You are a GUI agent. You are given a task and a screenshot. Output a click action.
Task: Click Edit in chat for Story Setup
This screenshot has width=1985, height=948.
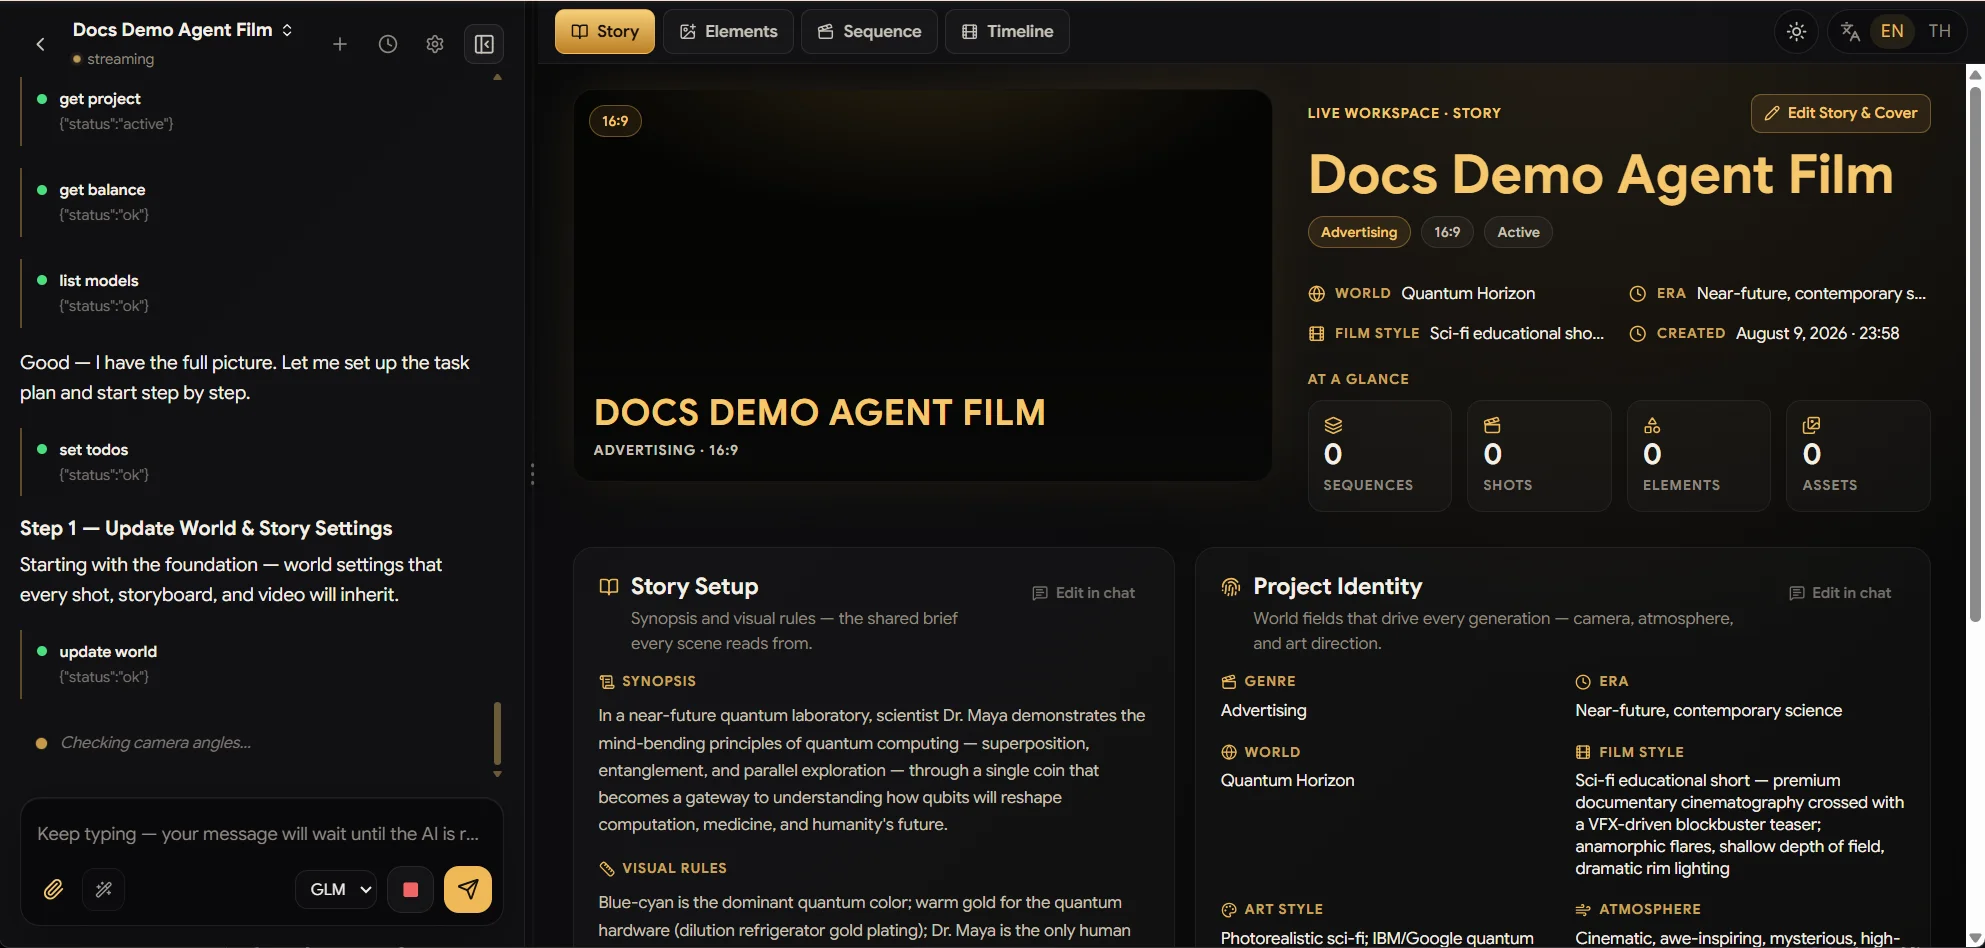(x=1084, y=593)
